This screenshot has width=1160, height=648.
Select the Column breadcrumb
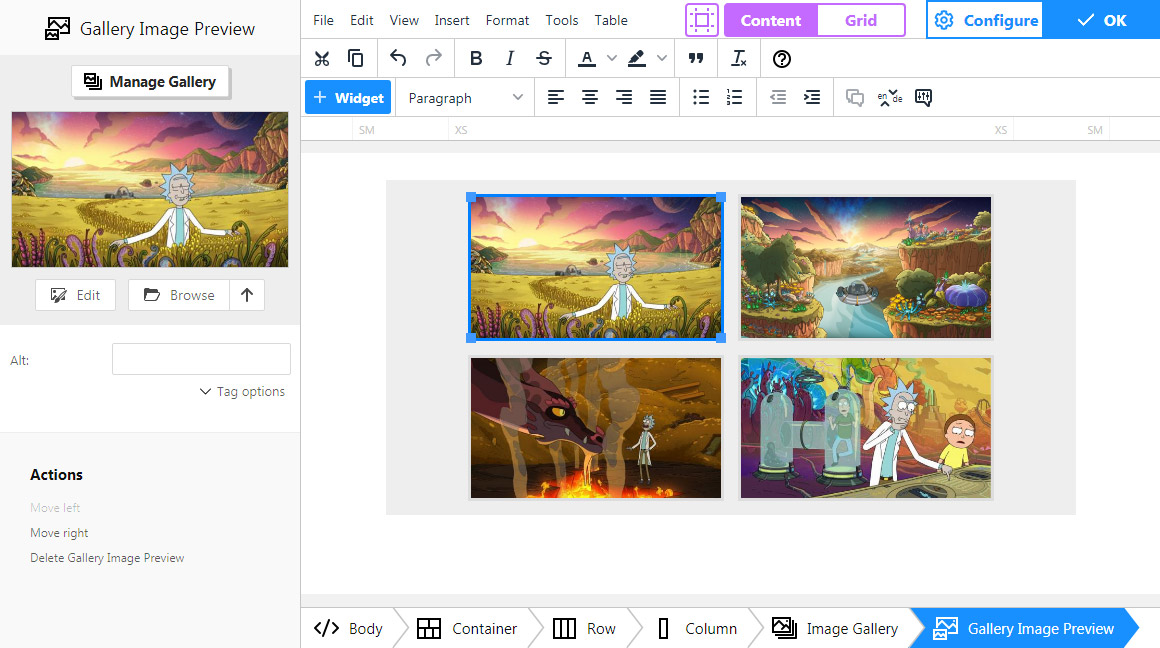(697, 628)
